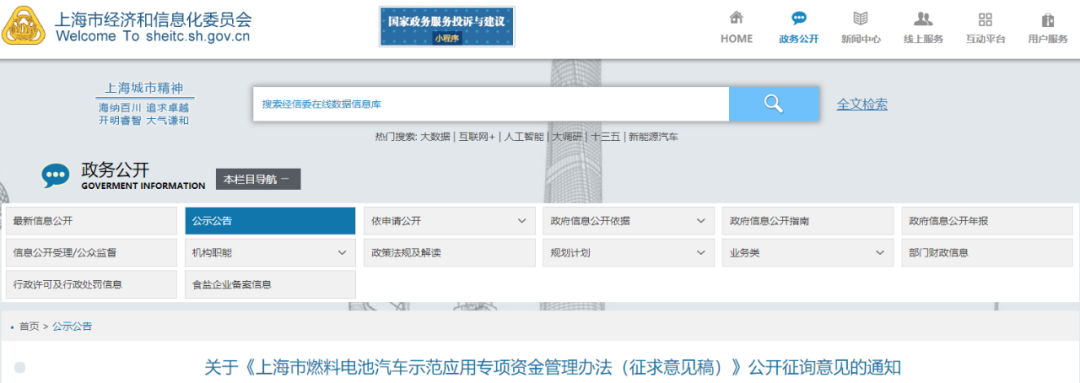Screen dimensions: 1080x383
Task: Select the hot search term 新能源汽车
Action: click(654, 136)
